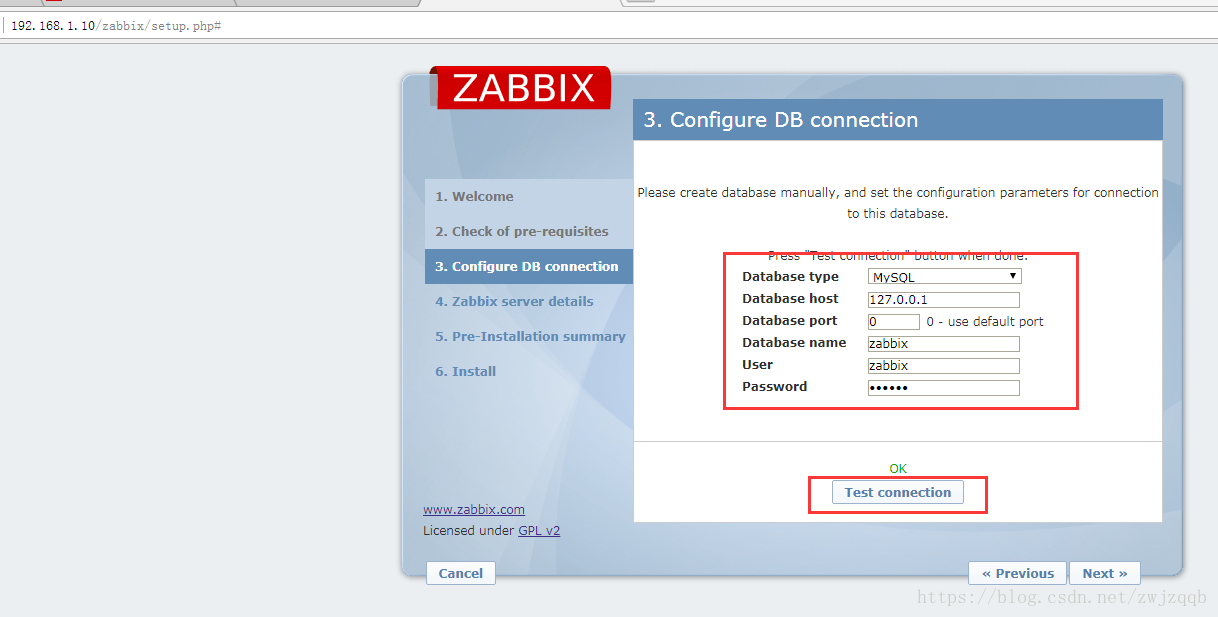Click the User input field
Screen dimensions: 1218x617
click(944, 366)
